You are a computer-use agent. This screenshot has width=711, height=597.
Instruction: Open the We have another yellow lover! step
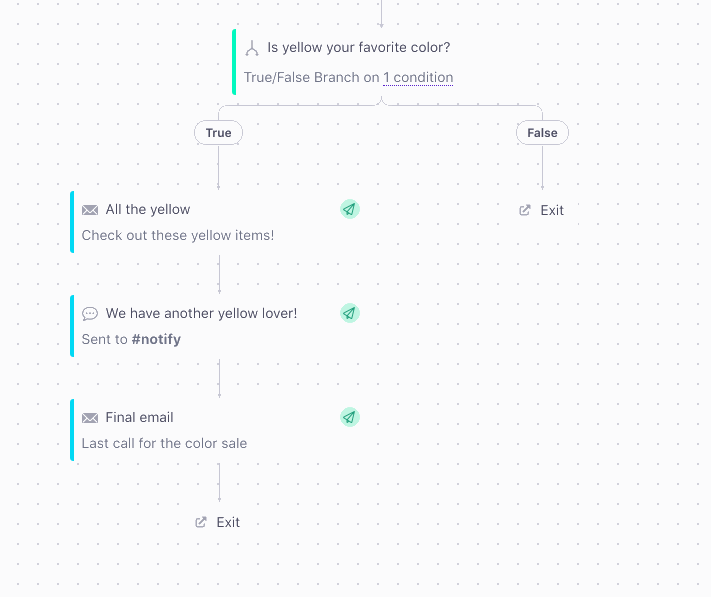point(201,314)
